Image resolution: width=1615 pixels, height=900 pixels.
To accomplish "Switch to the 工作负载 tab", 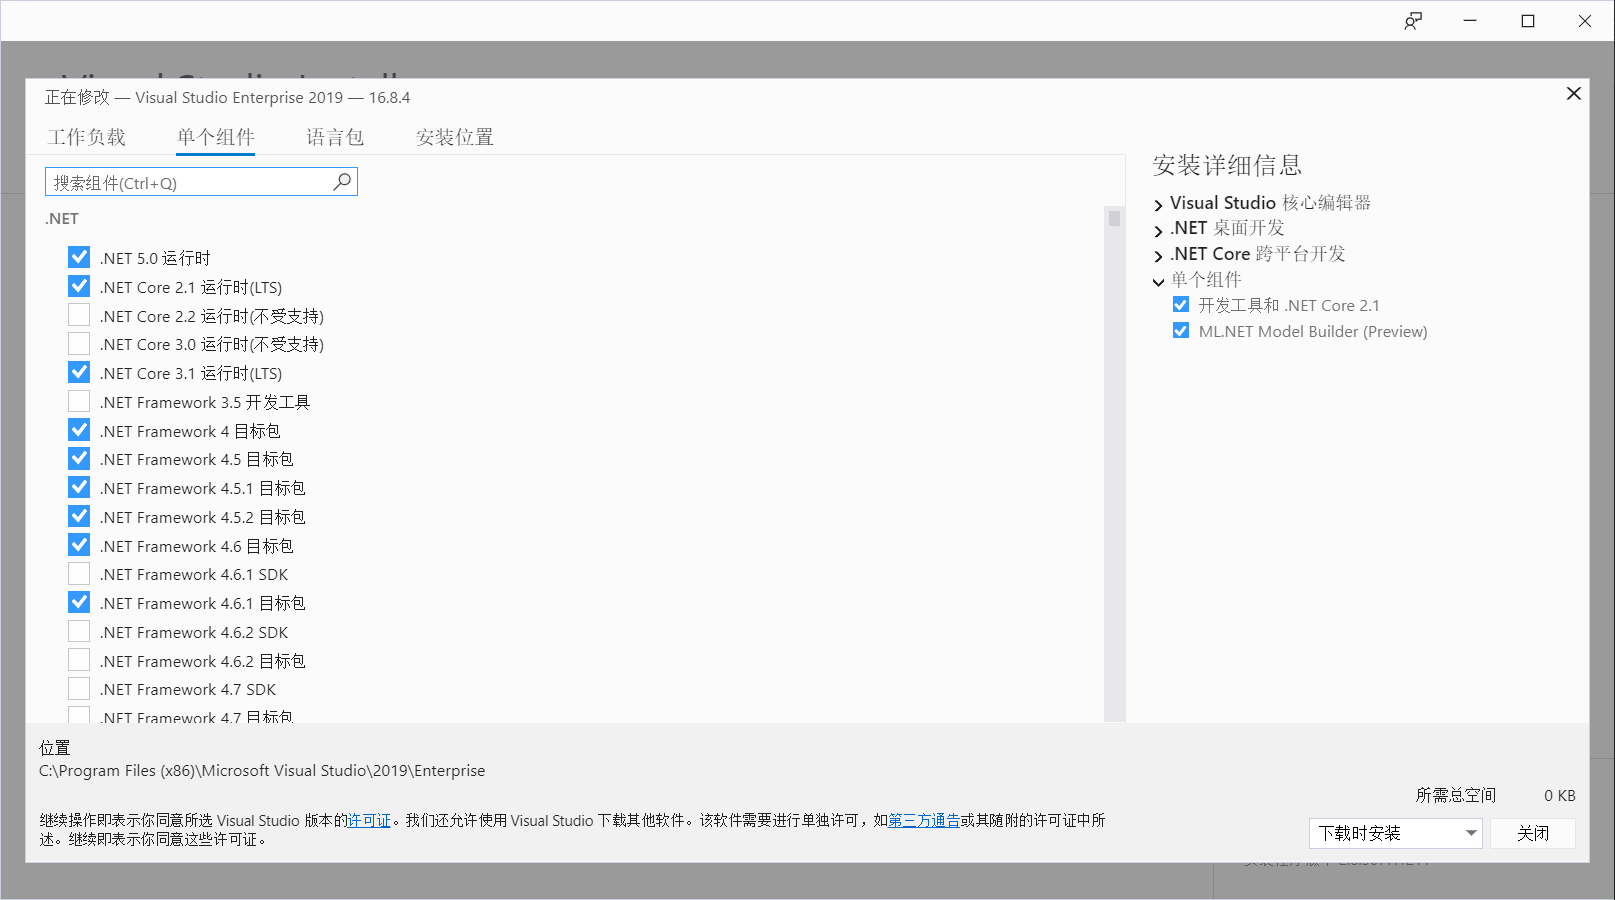I will 87,137.
